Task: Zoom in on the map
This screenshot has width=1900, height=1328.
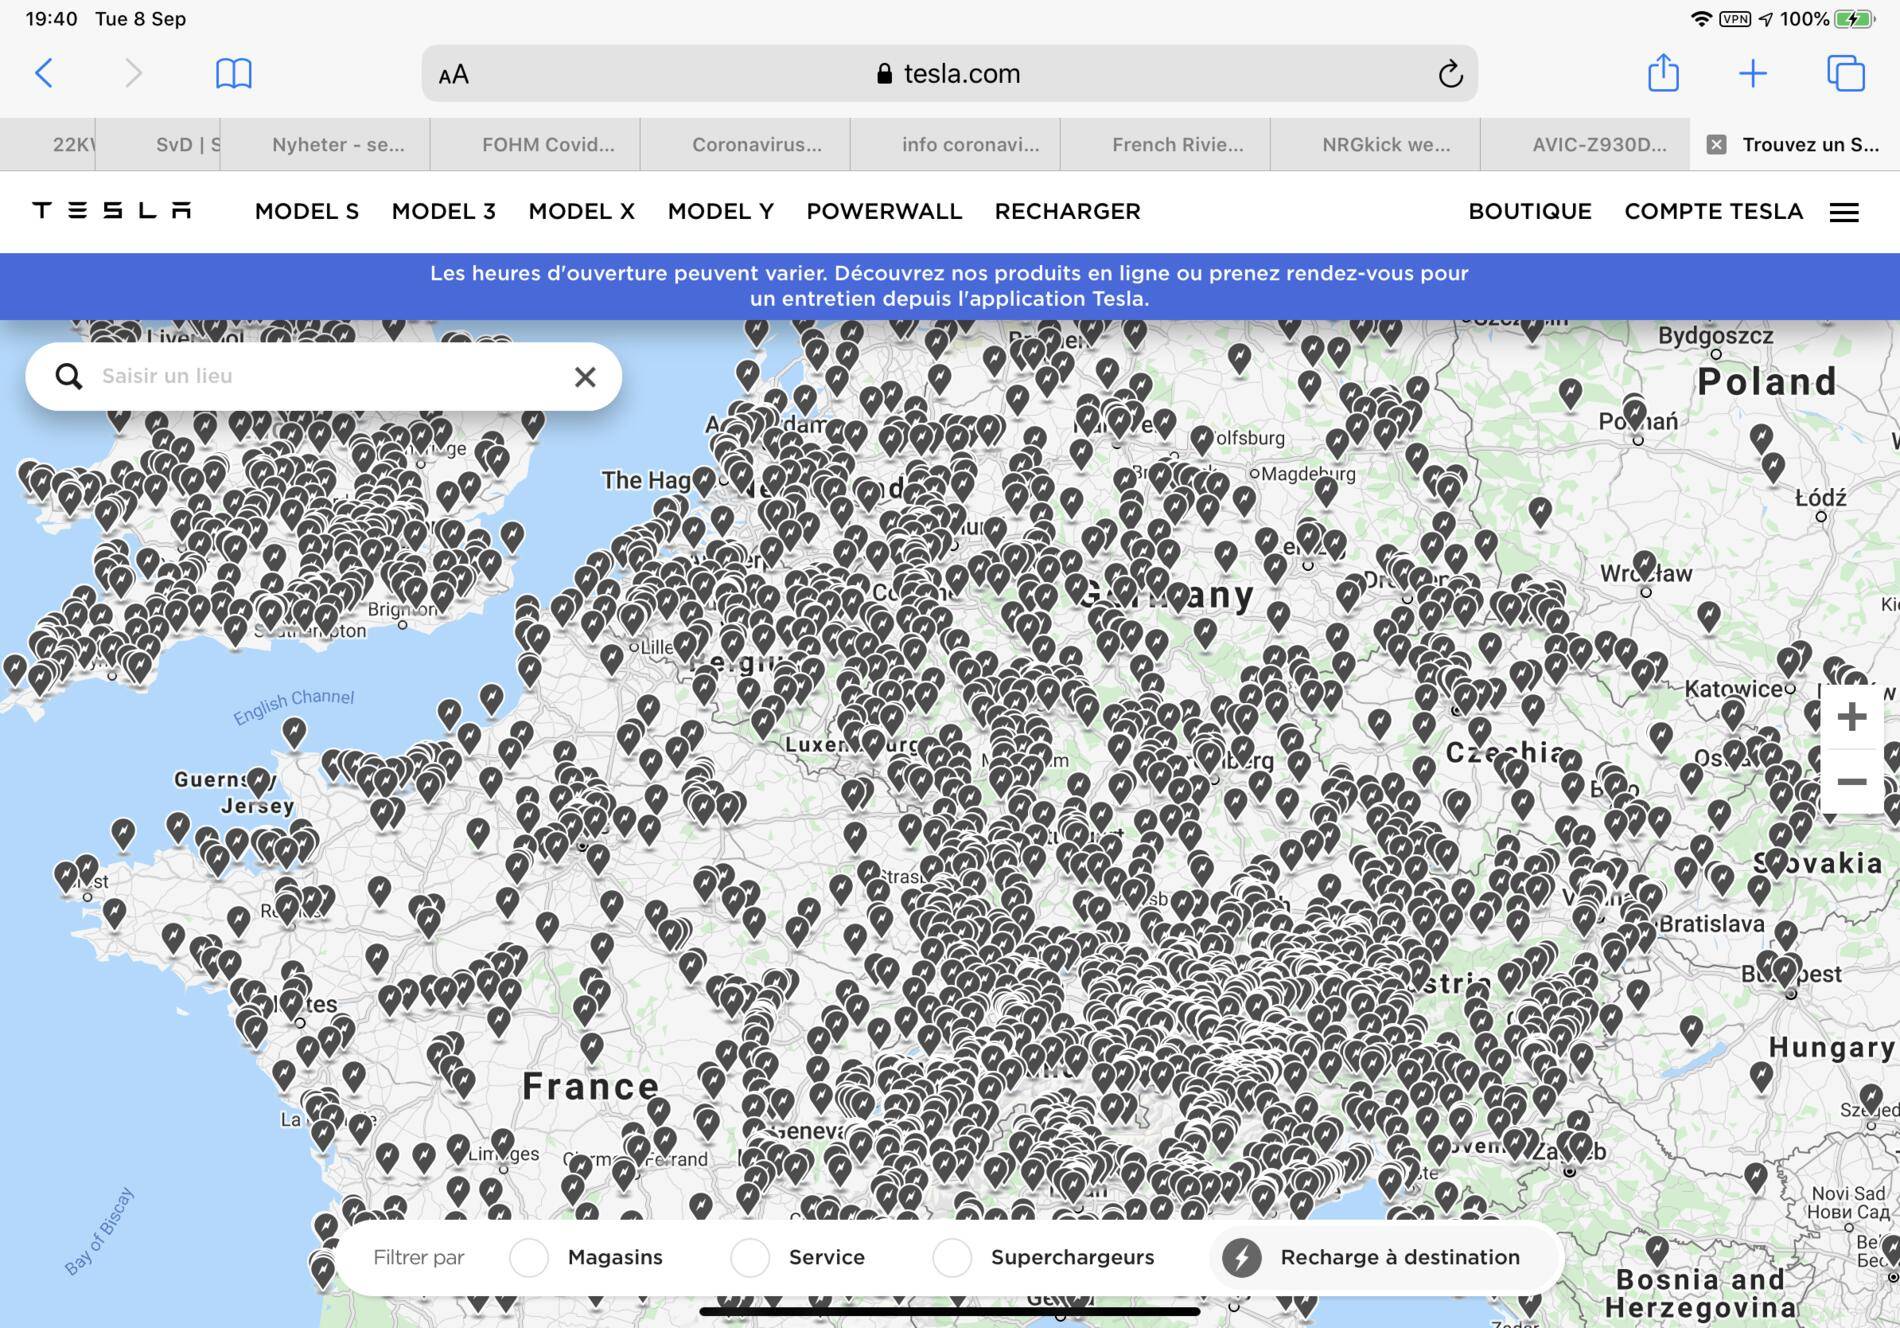Action: 1852,716
